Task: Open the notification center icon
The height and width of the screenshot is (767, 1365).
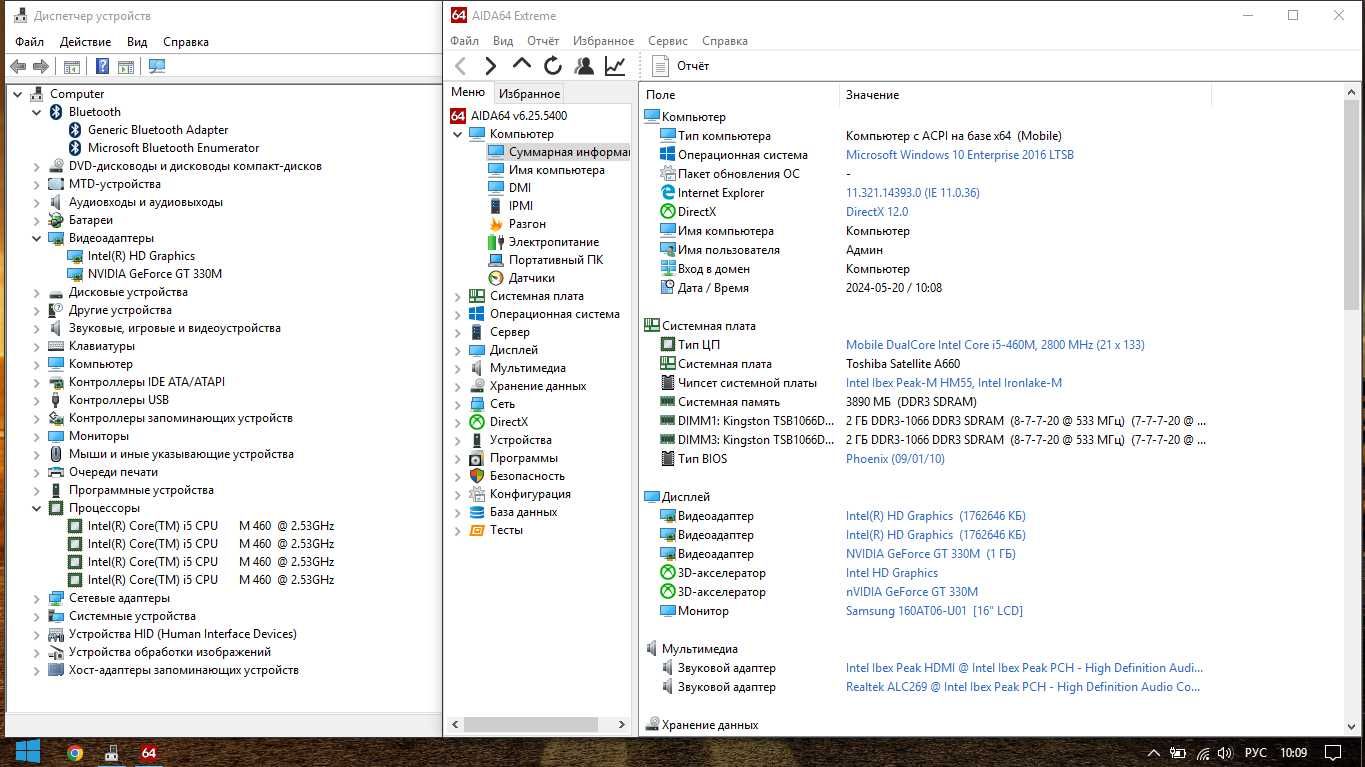Action: point(1333,753)
